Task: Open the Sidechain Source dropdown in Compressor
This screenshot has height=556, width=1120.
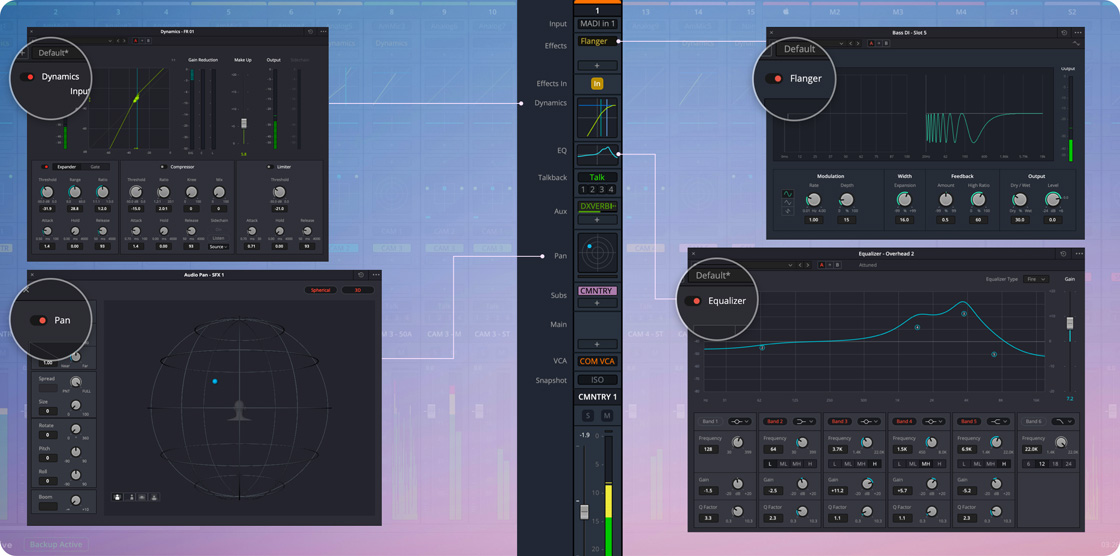Action: [x=218, y=246]
